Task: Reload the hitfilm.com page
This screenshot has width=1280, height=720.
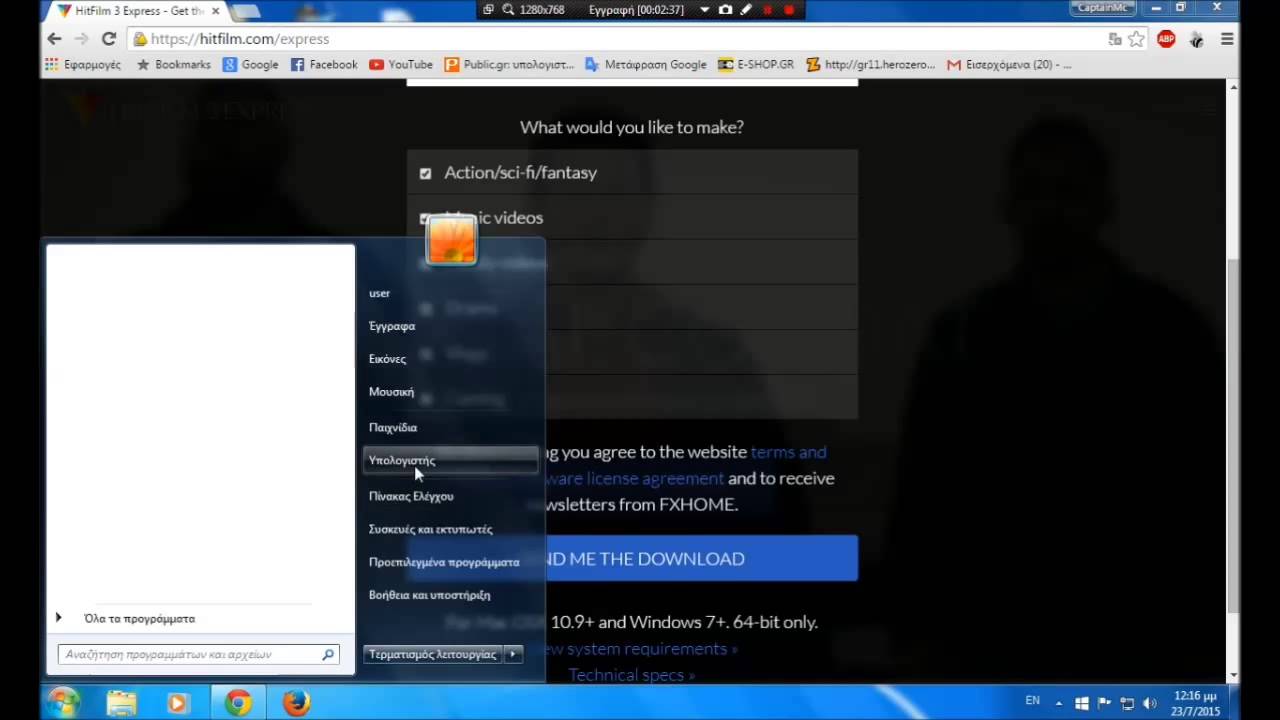Action: tap(109, 39)
